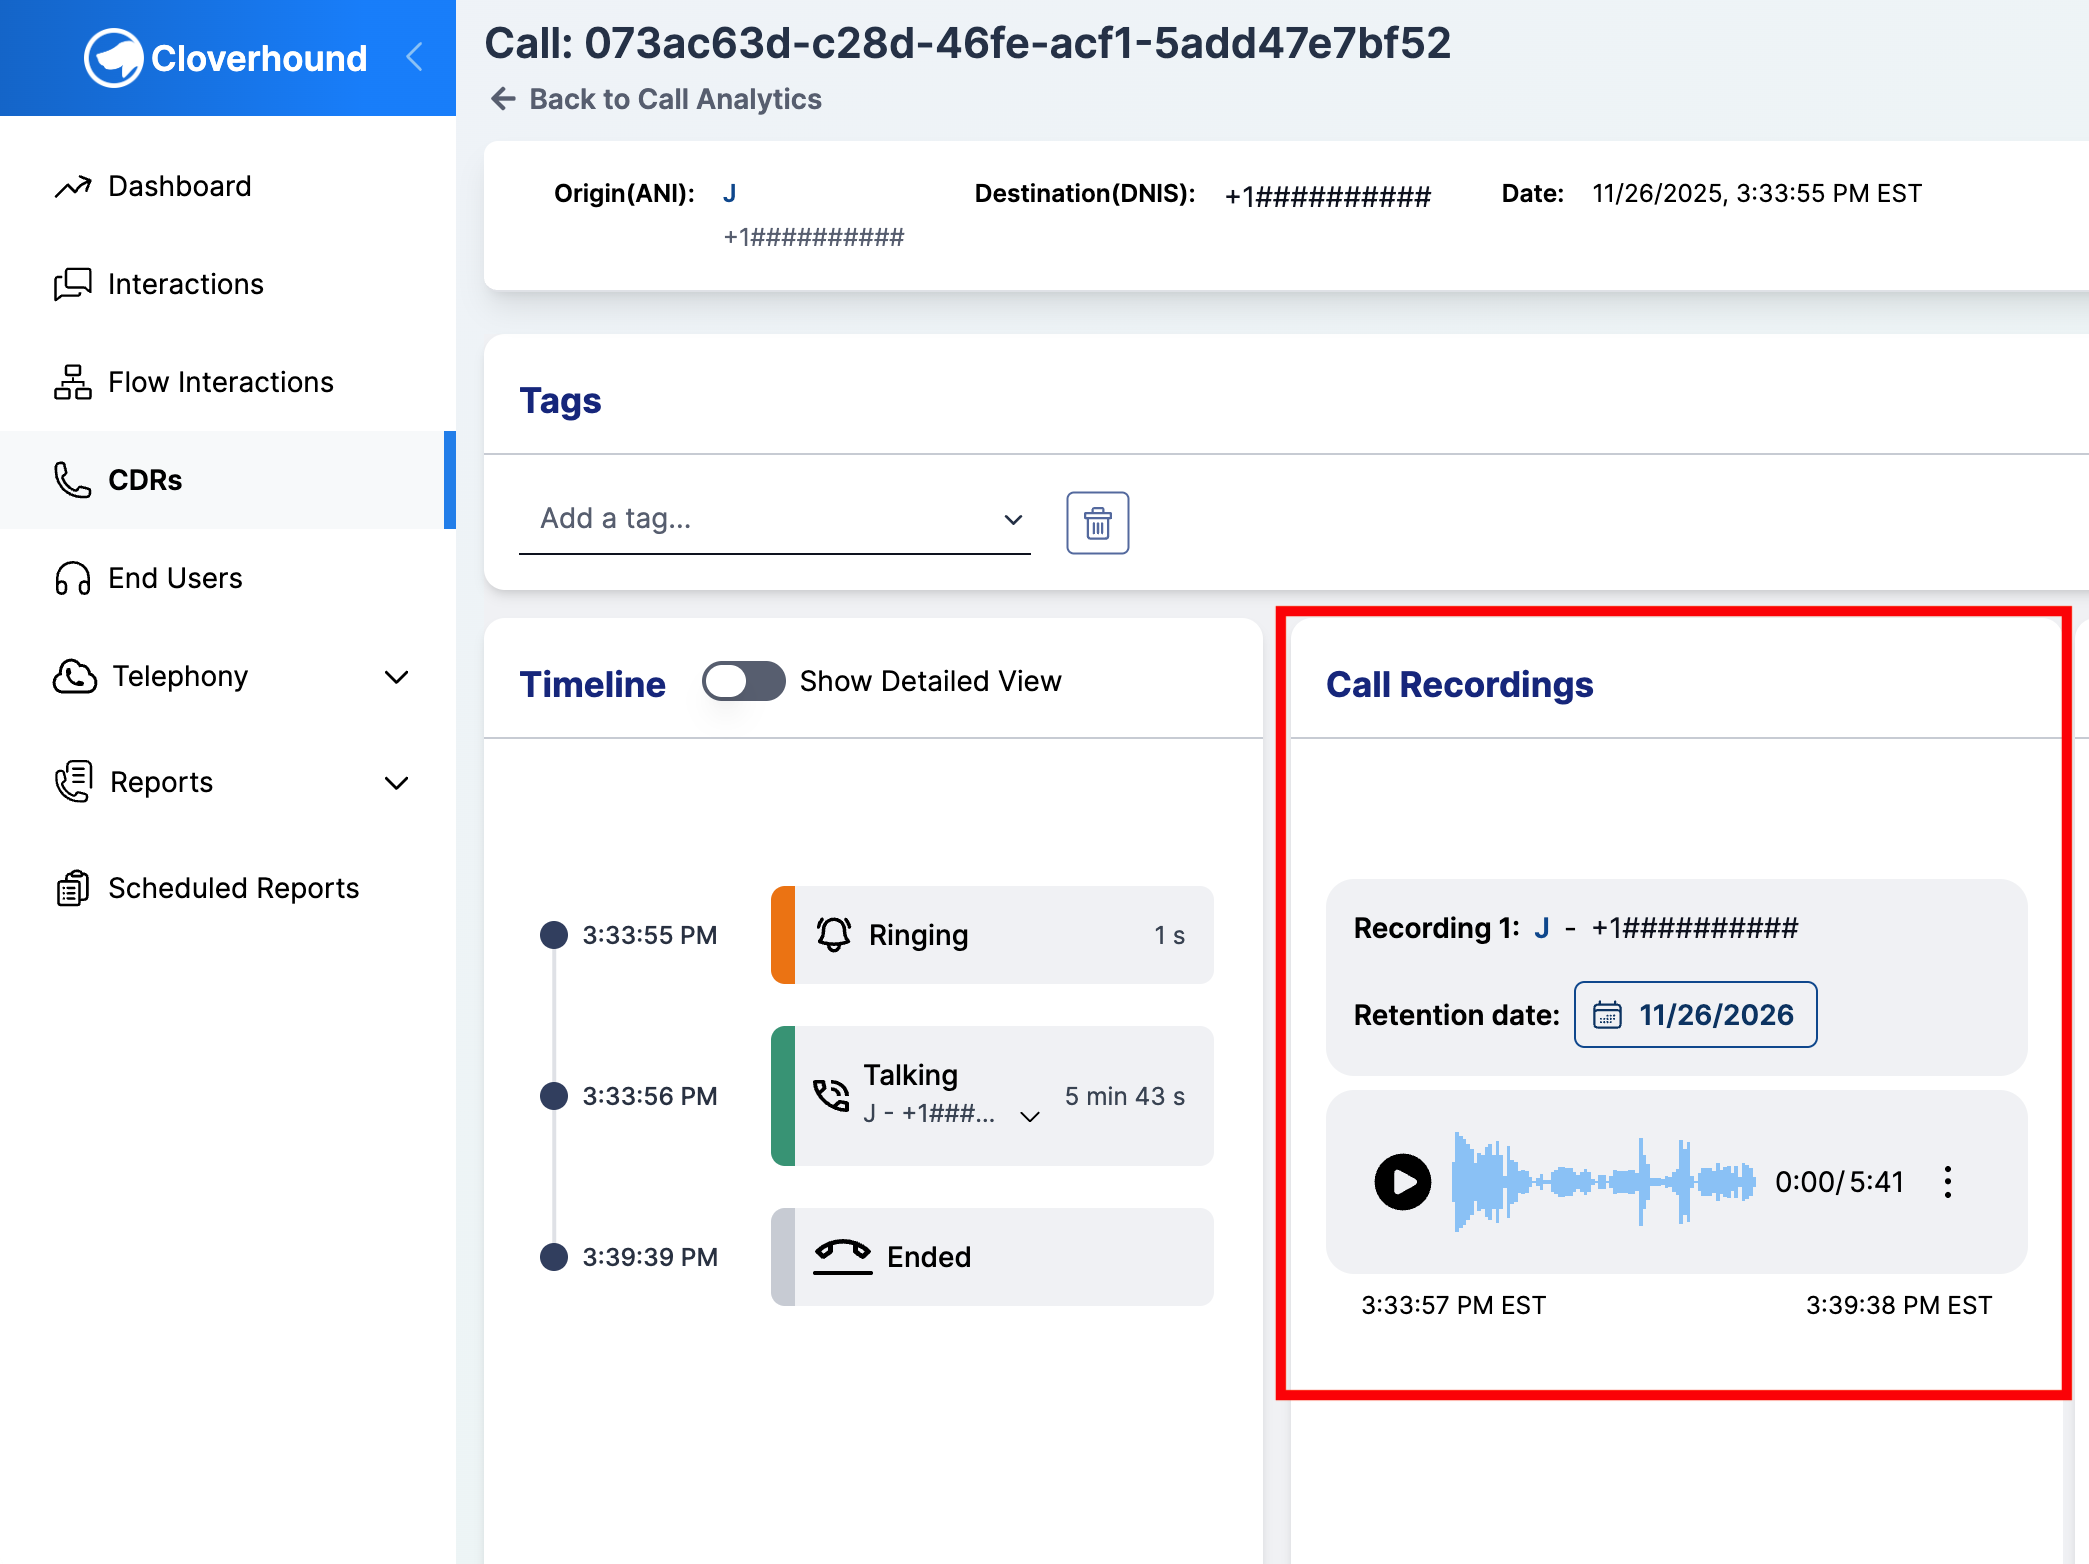Click the Date value 11/26/2025, 3:33:55 PM EST
Image resolution: width=2089 pixels, height=1564 pixels.
coord(1756,193)
